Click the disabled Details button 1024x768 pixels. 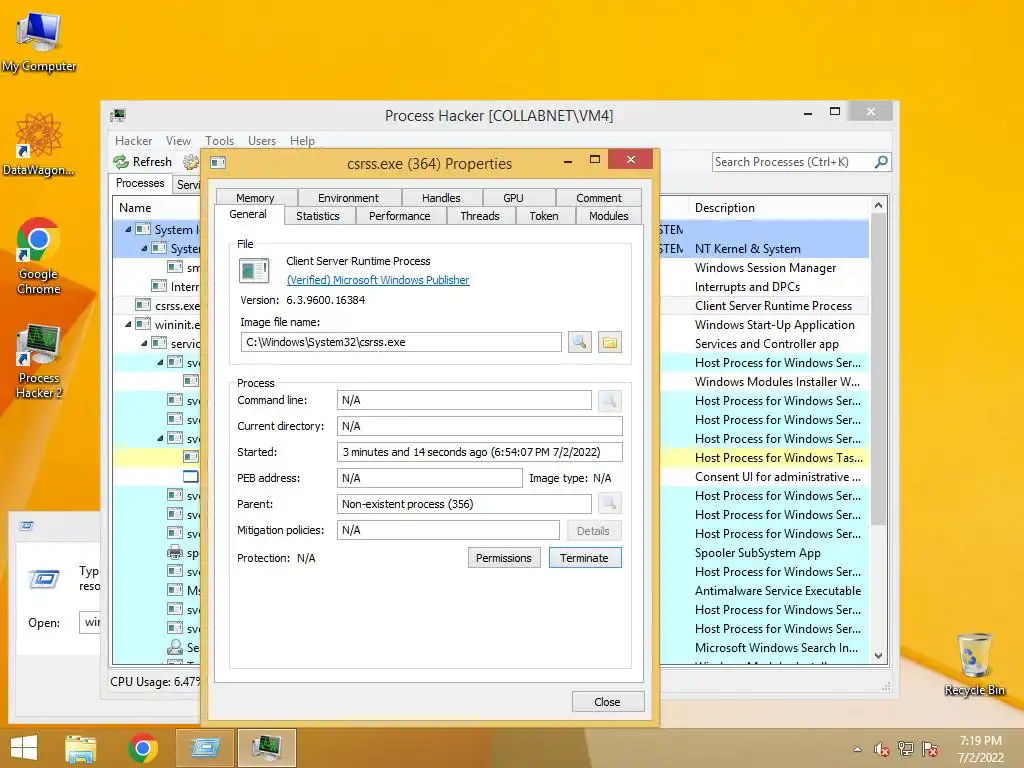tap(593, 531)
